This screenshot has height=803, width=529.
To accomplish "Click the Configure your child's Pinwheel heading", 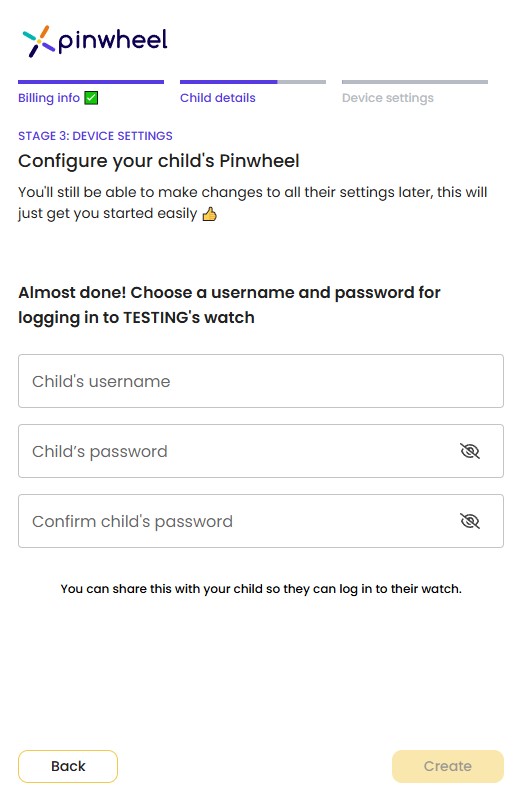I will click(x=159, y=161).
